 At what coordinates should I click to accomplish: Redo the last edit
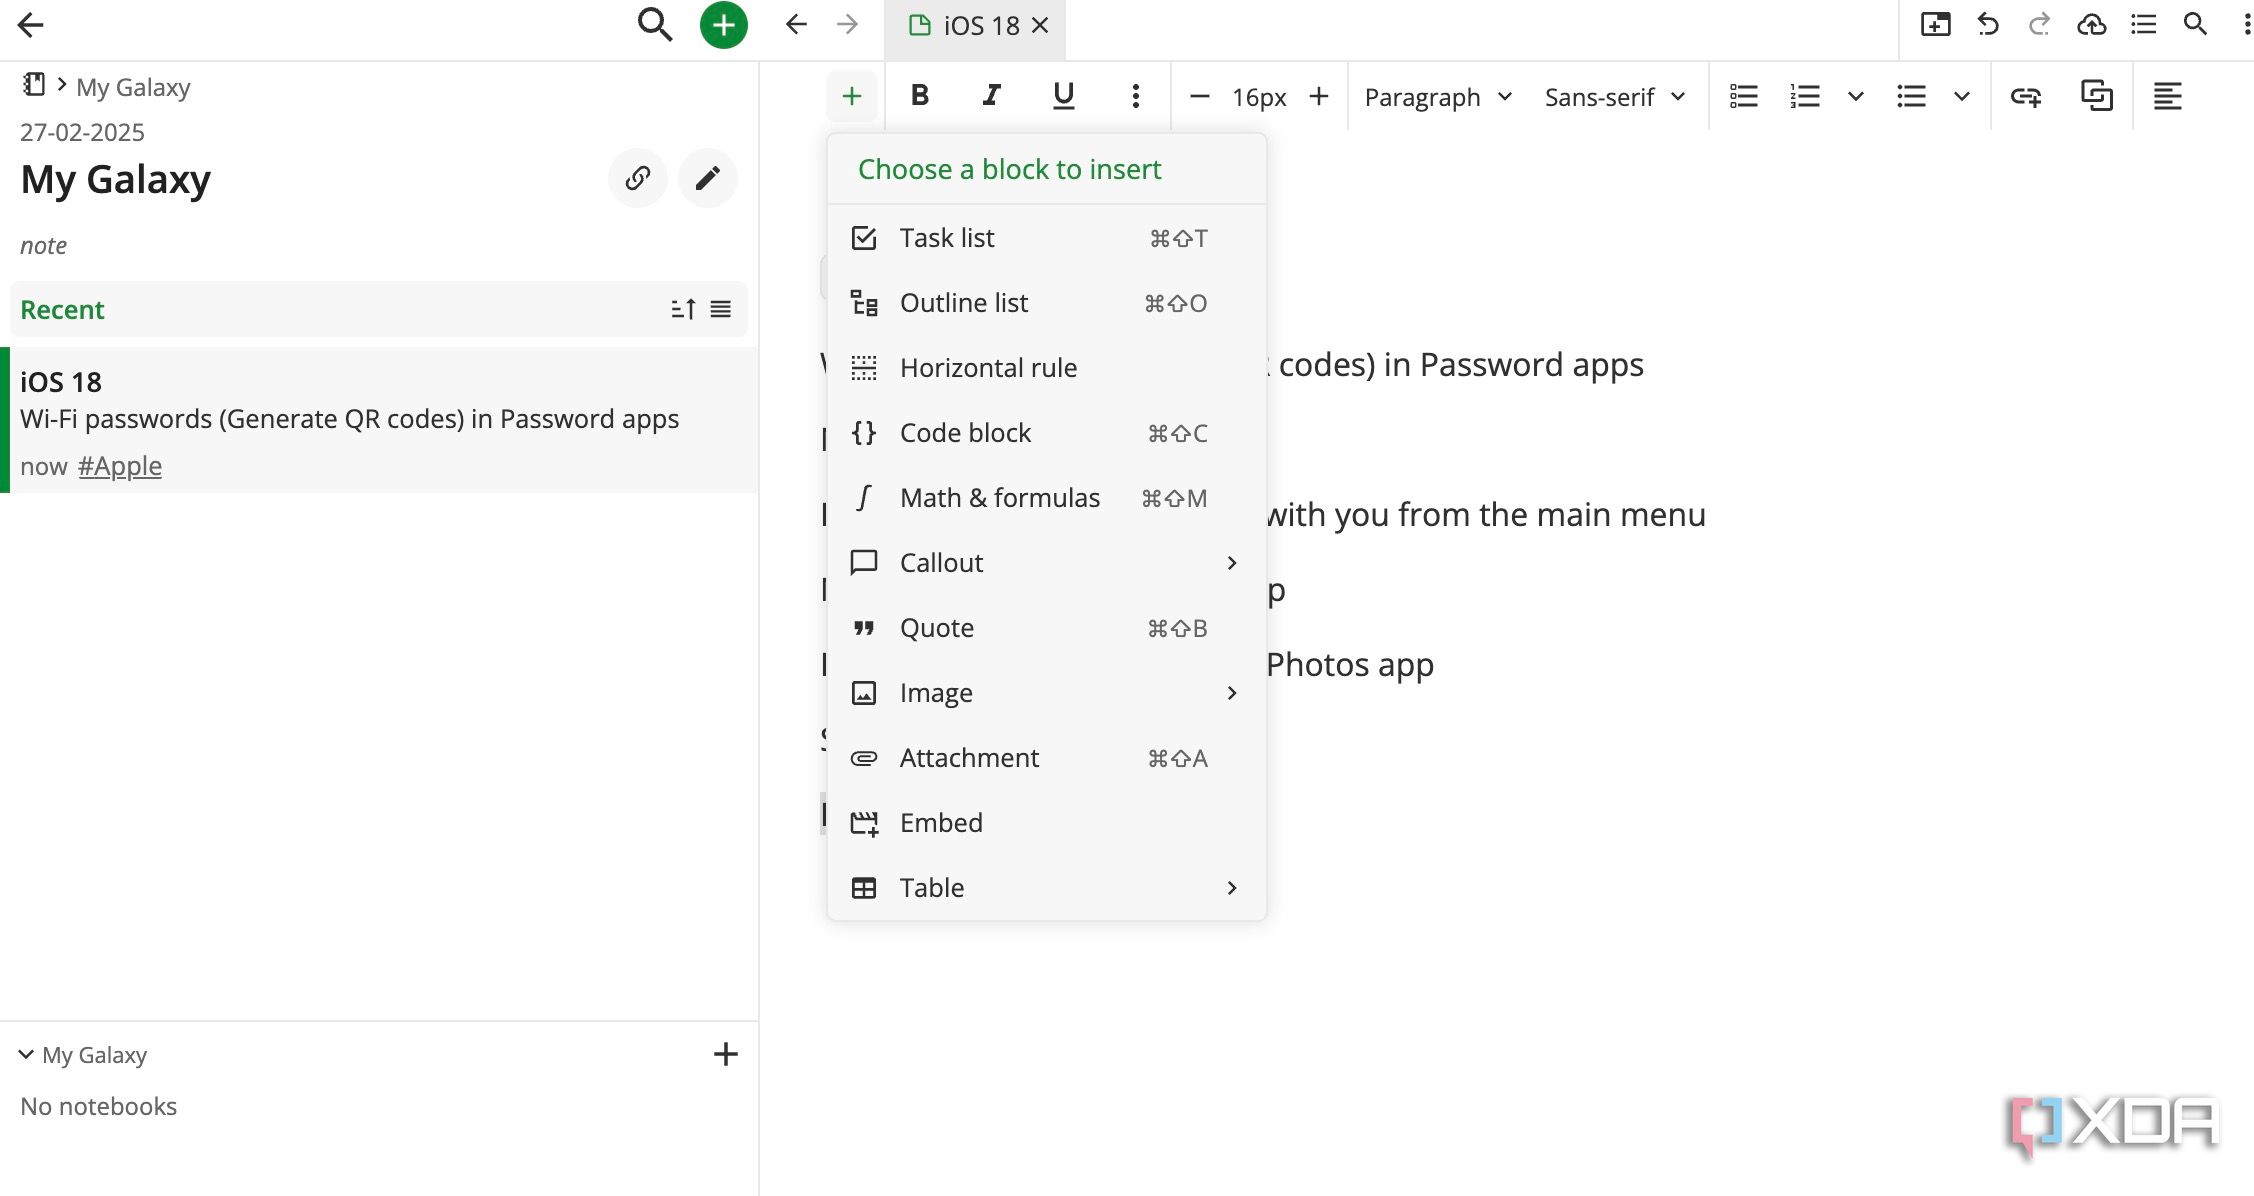tap(2039, 24)
